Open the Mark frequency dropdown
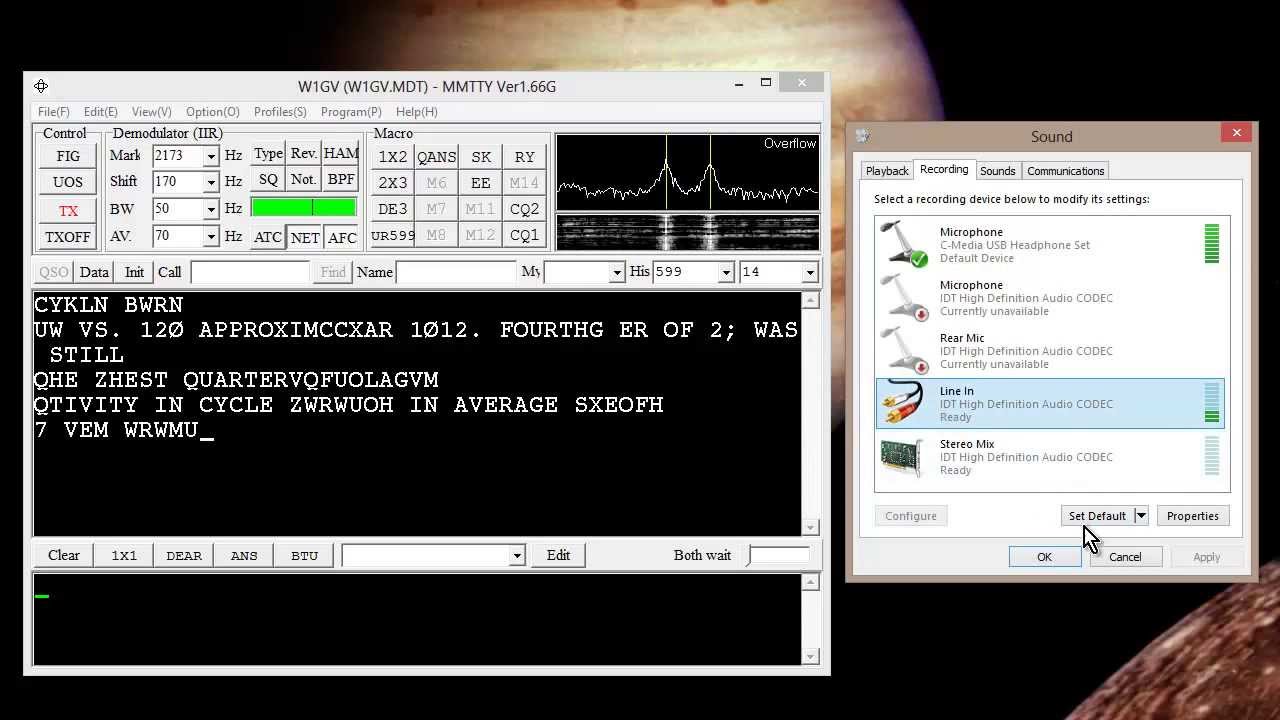 pyautogui.click(x=210, y=156)
